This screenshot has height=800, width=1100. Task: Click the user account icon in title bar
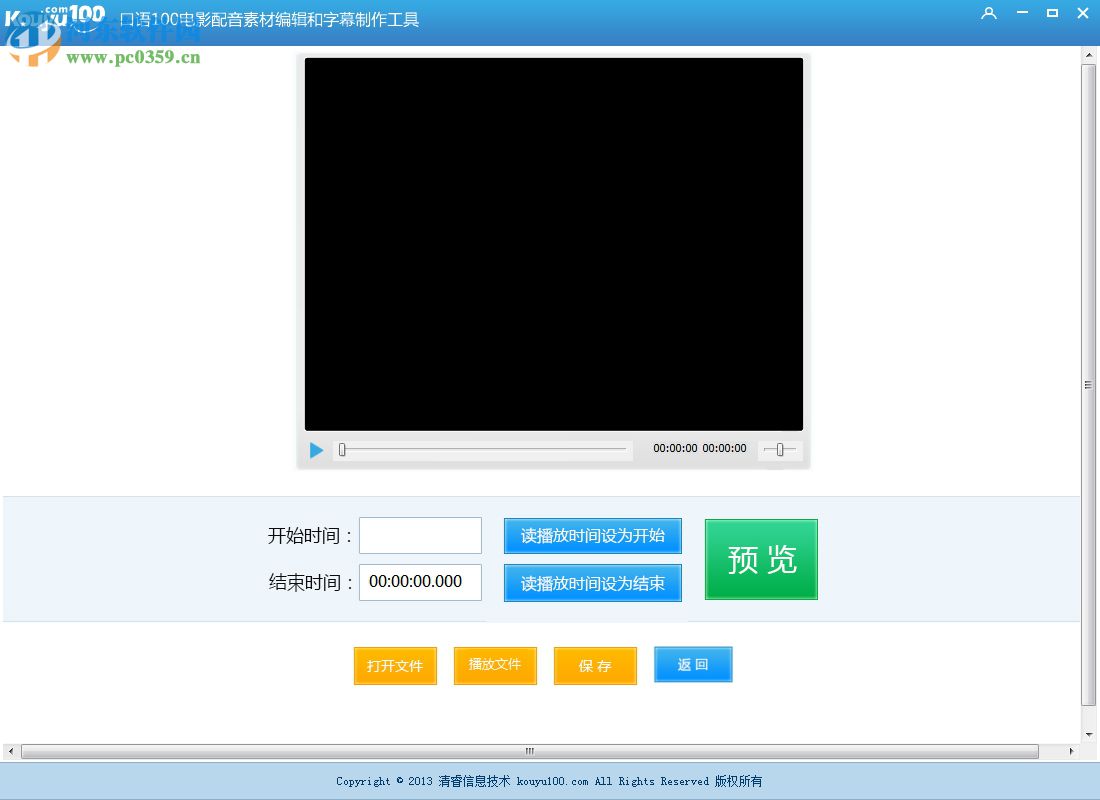989,14
